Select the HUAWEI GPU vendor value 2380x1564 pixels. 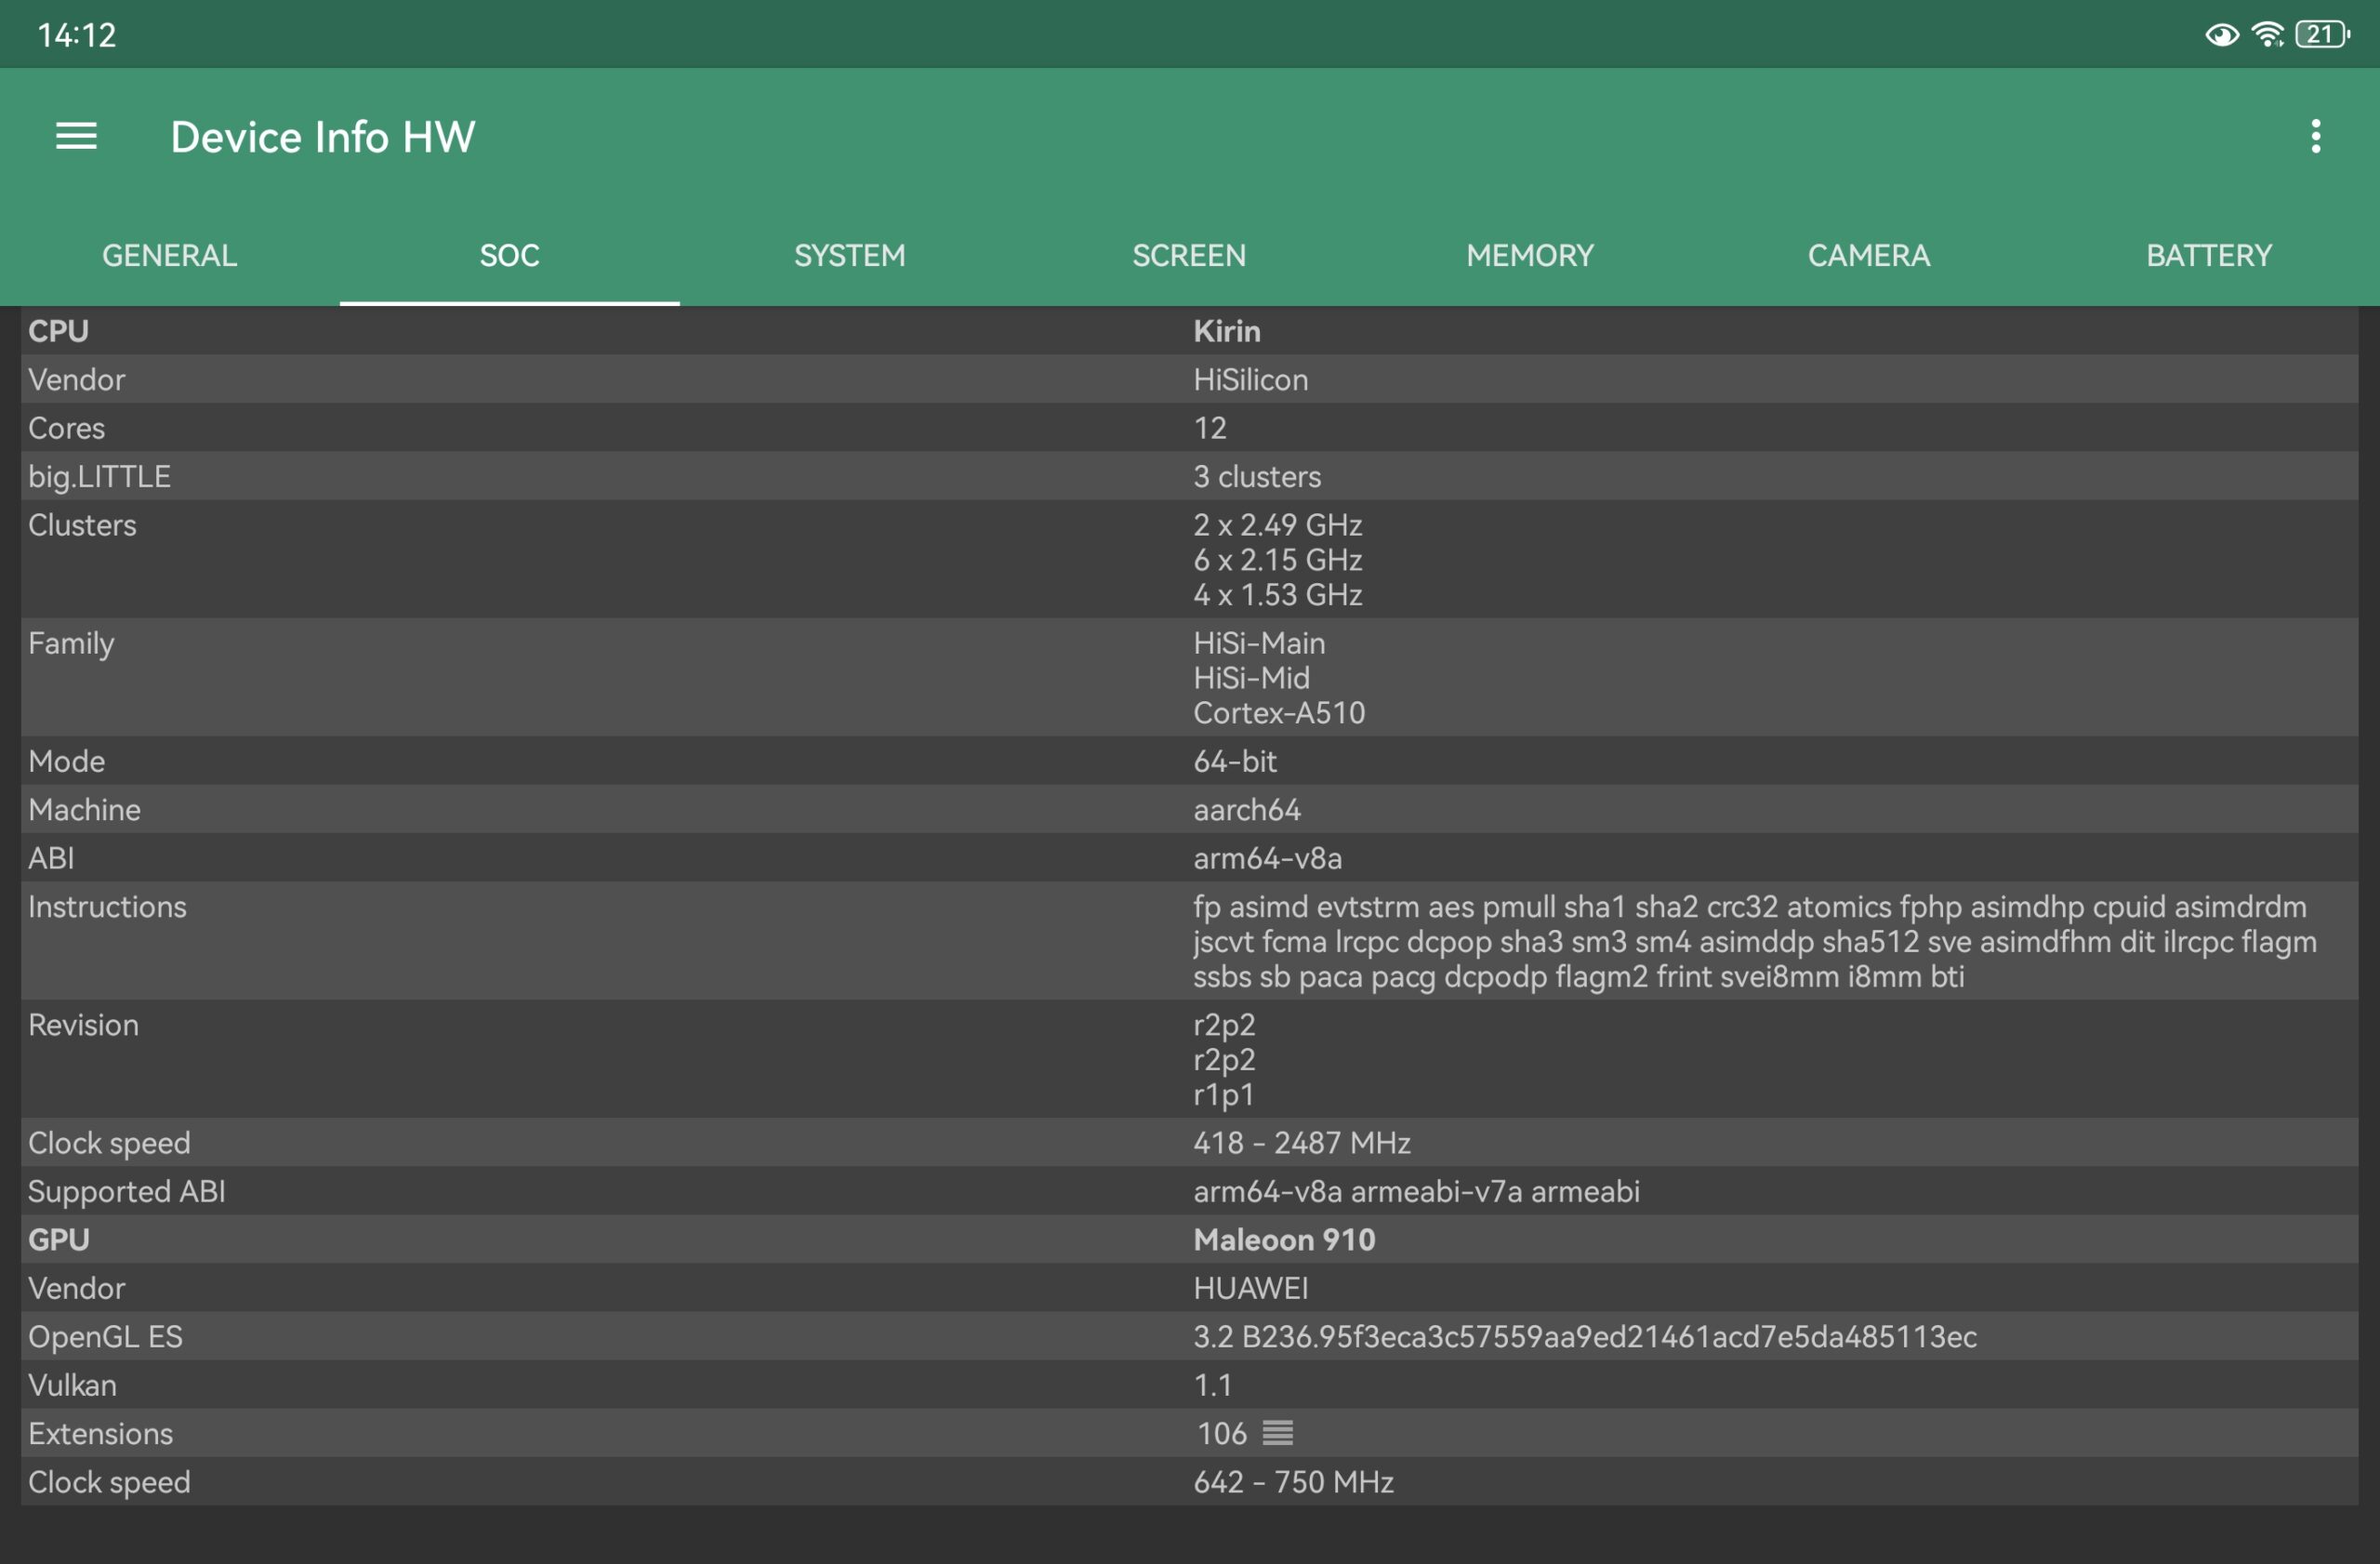point(1250,1289)
